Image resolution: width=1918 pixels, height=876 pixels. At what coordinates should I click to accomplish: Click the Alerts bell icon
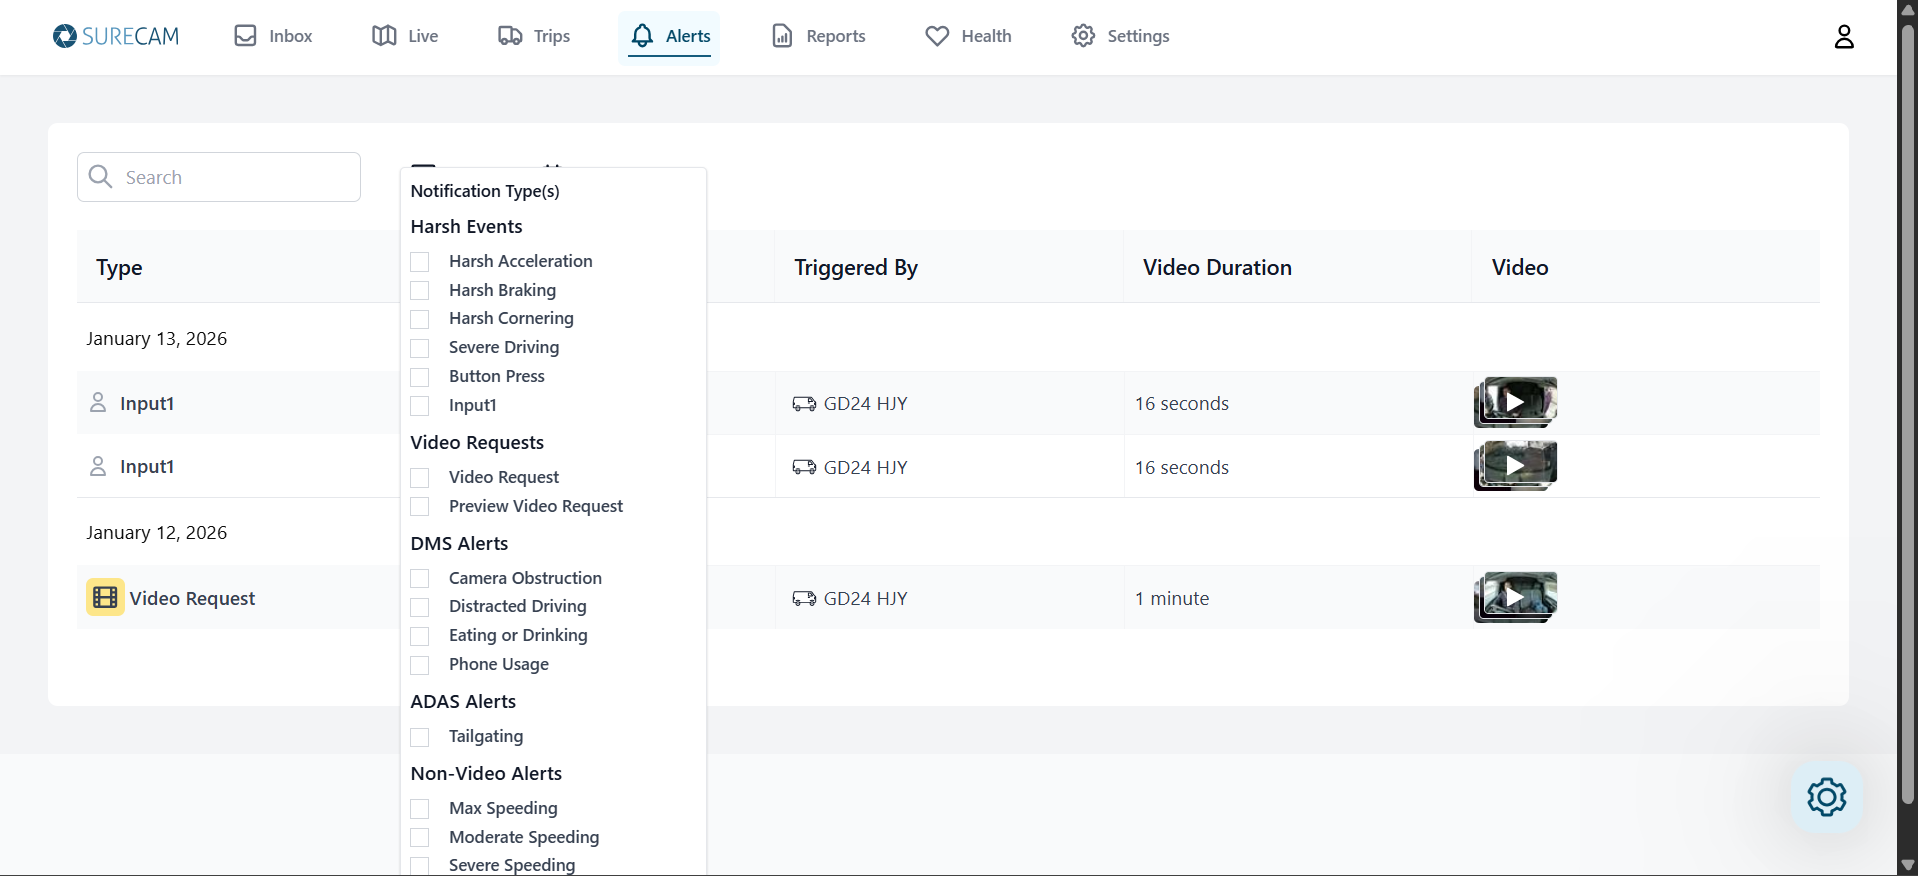[x=642, y=36]
